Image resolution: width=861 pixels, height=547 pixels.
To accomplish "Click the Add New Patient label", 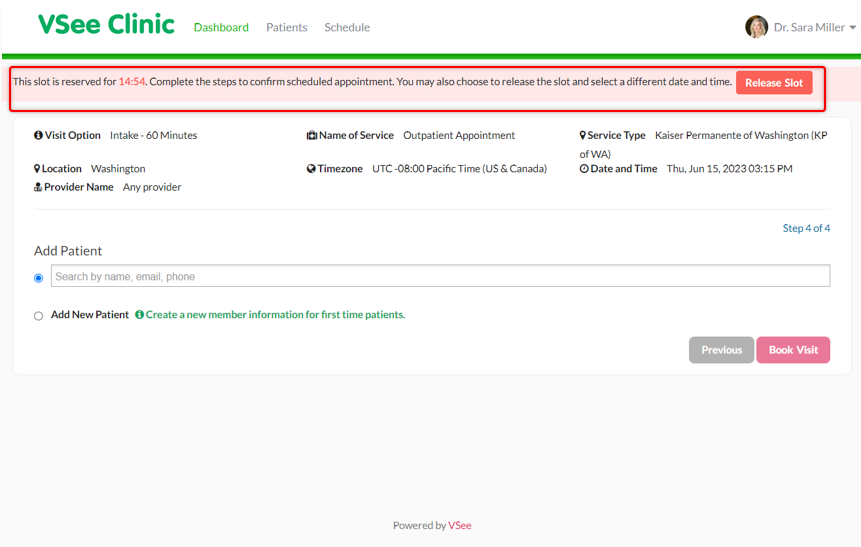I will (90, 315).
